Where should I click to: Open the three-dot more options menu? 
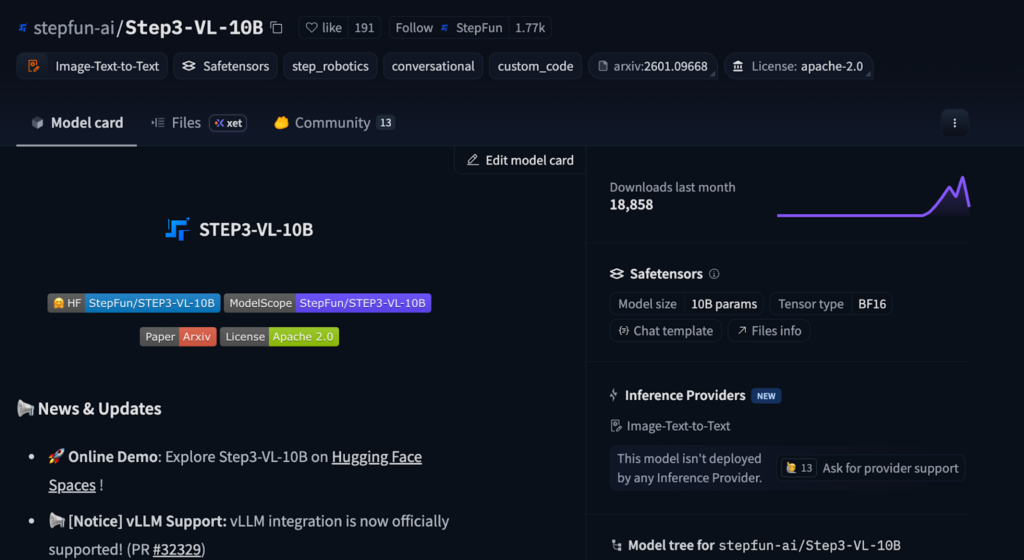955,123
